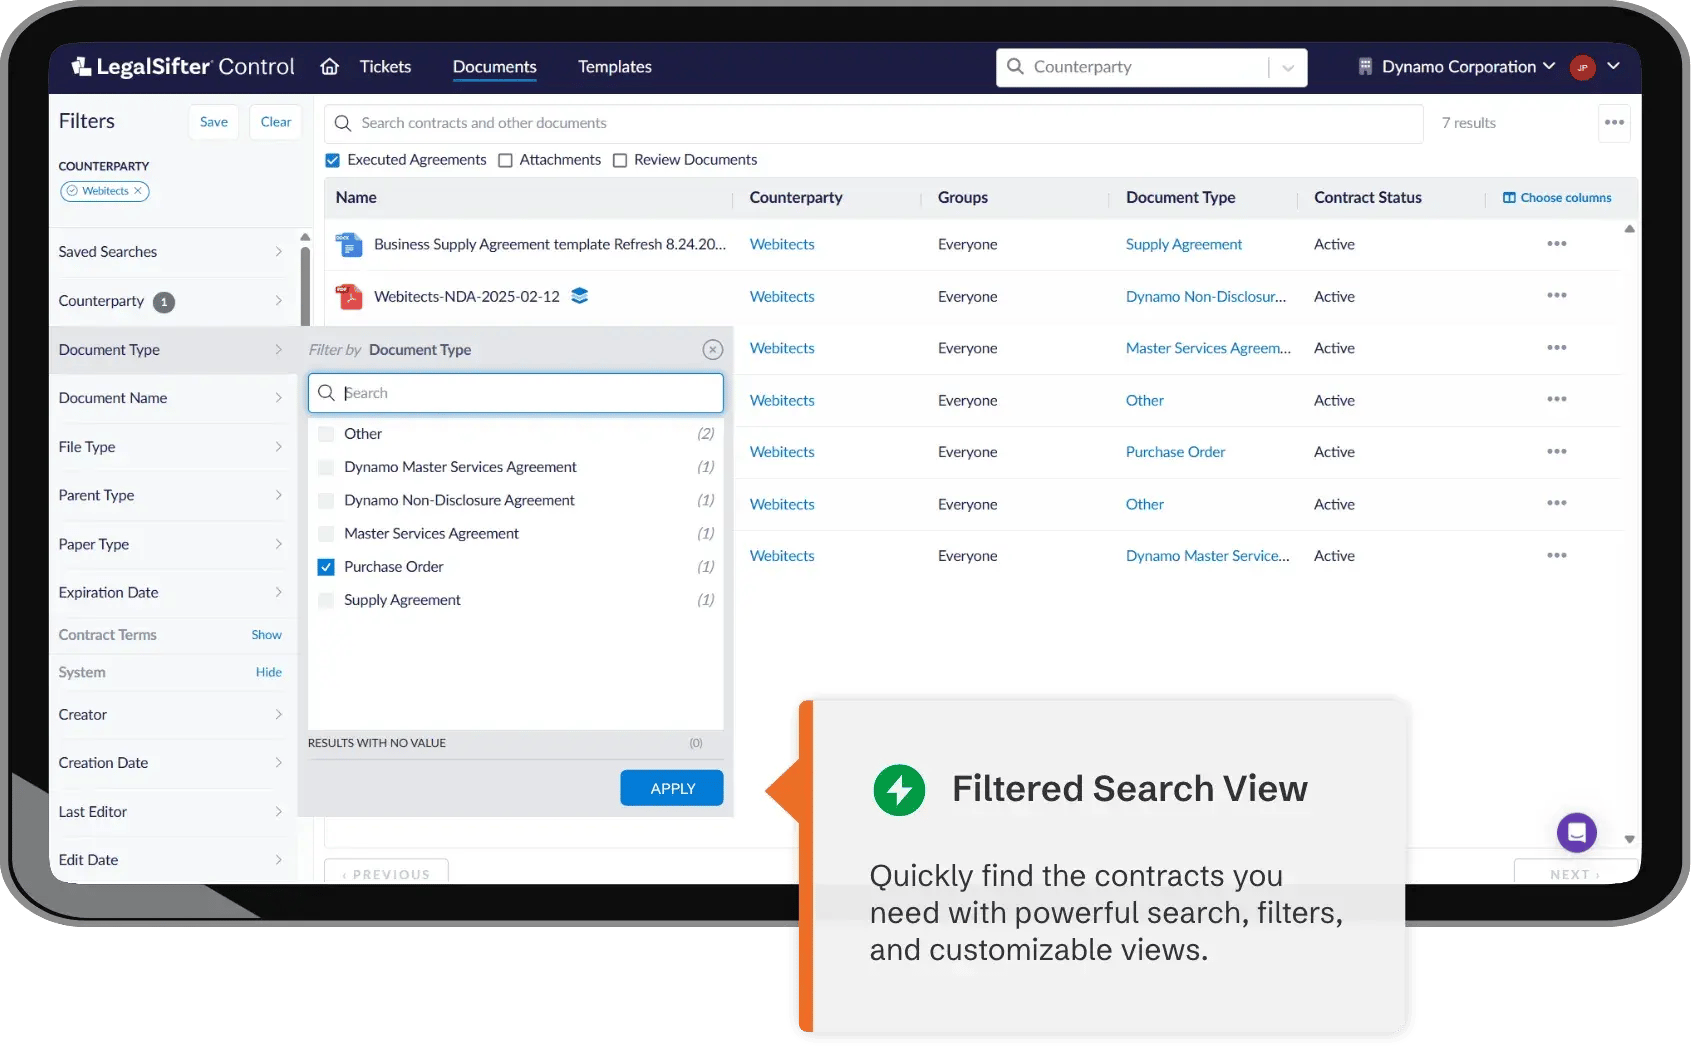Remove the Webitects counterparty filter chip
This screenshot has height=1056, width=1691.
pyautogui.click(x=138, y=191)
